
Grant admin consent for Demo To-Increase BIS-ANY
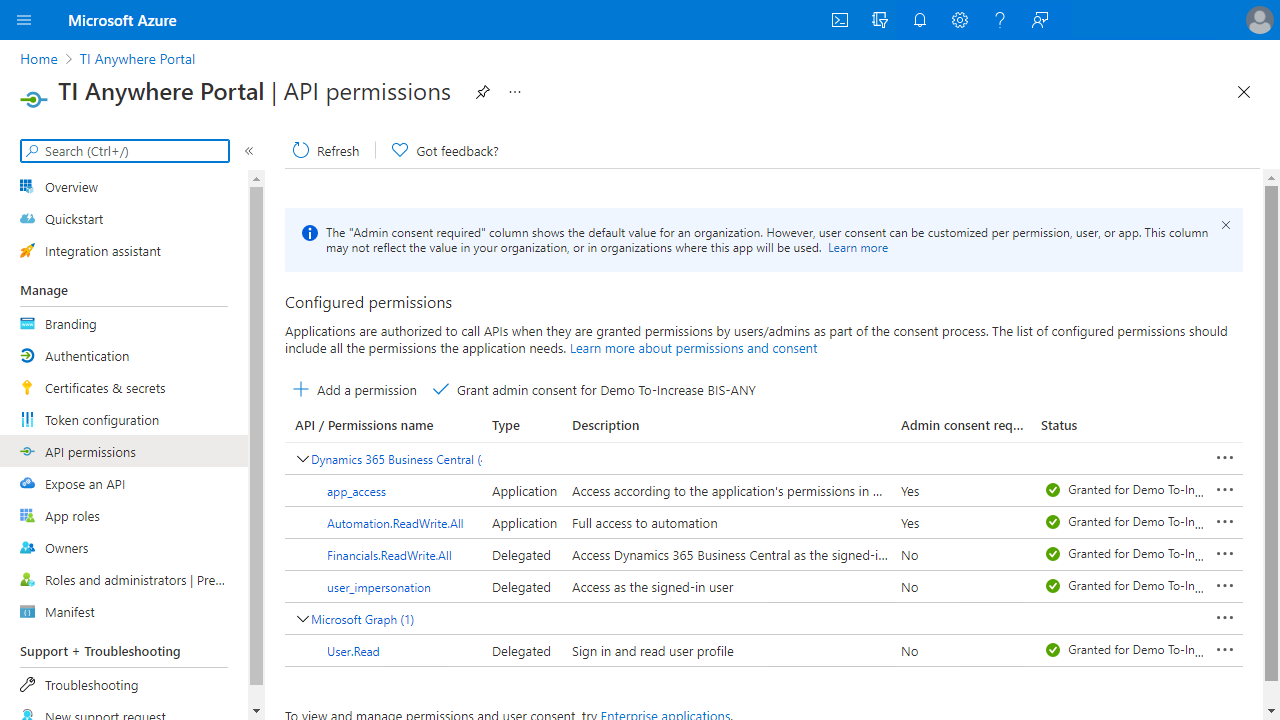coord(595,390)
